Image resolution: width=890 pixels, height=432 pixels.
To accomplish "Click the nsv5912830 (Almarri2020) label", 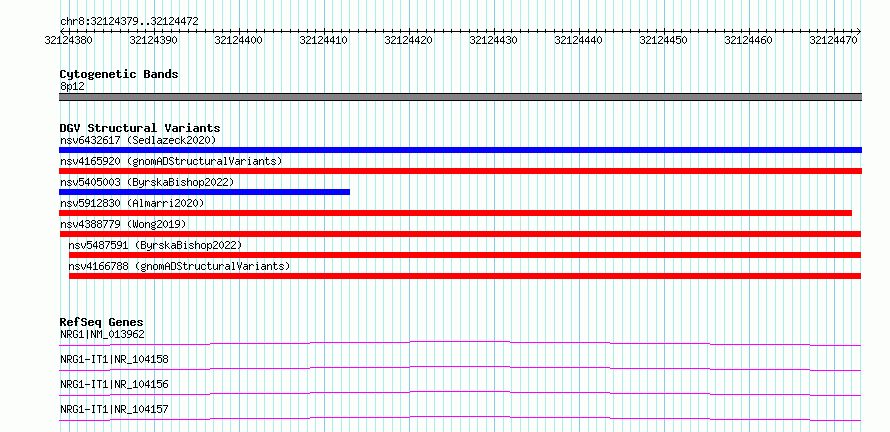I will 132,203.
